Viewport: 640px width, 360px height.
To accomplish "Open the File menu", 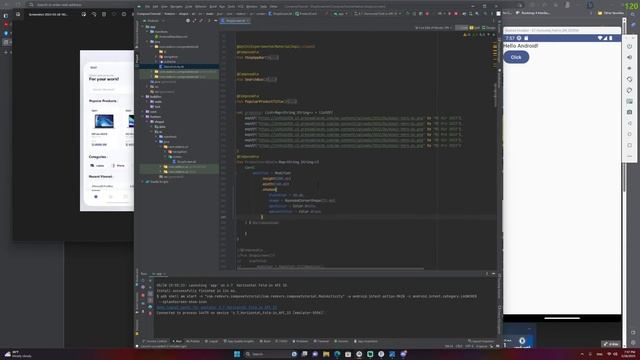I will click(x=147, y=7).
